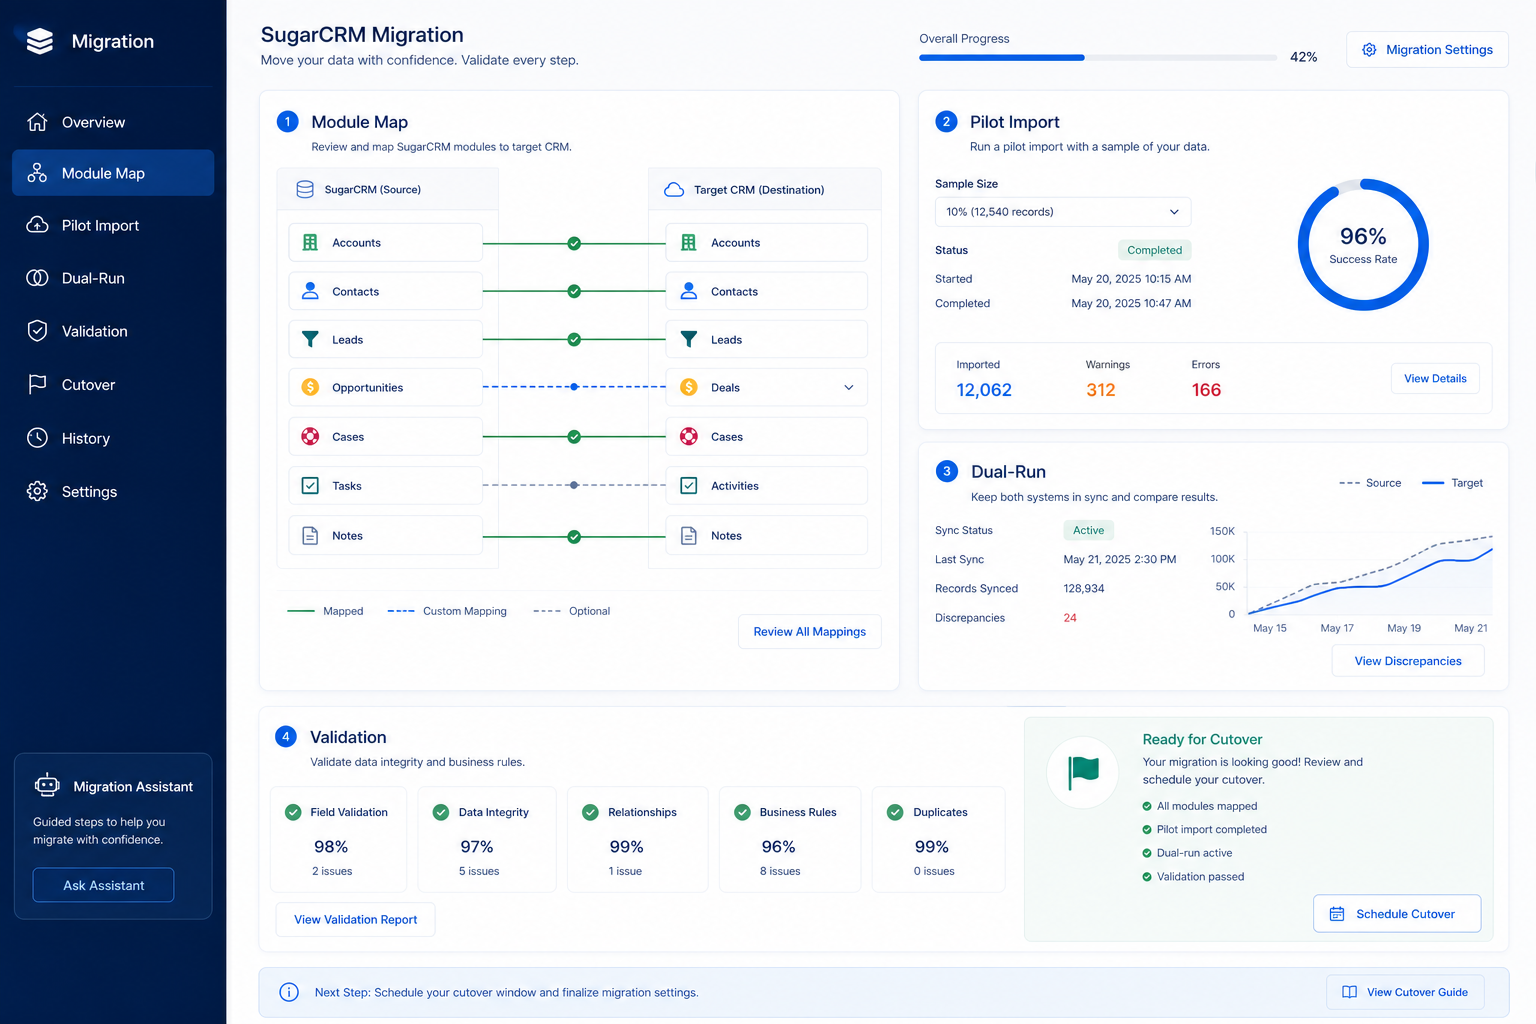Click the green flag Ready for Cutover icon
This screenshot has height=1024, width=1536.
1083,773
